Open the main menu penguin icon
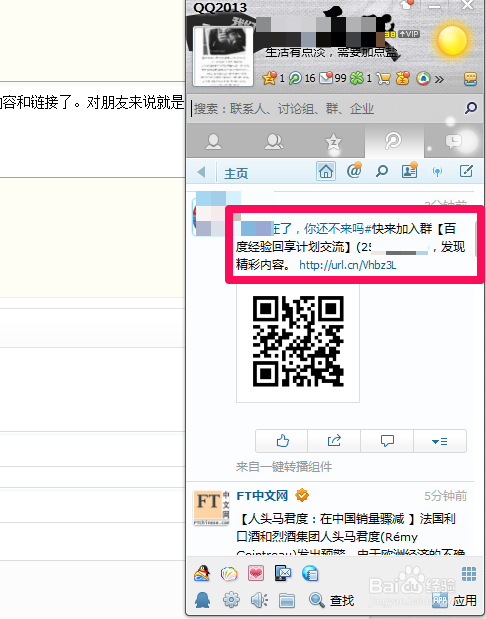This screenshot has height=619, width=486. point(203,600)
